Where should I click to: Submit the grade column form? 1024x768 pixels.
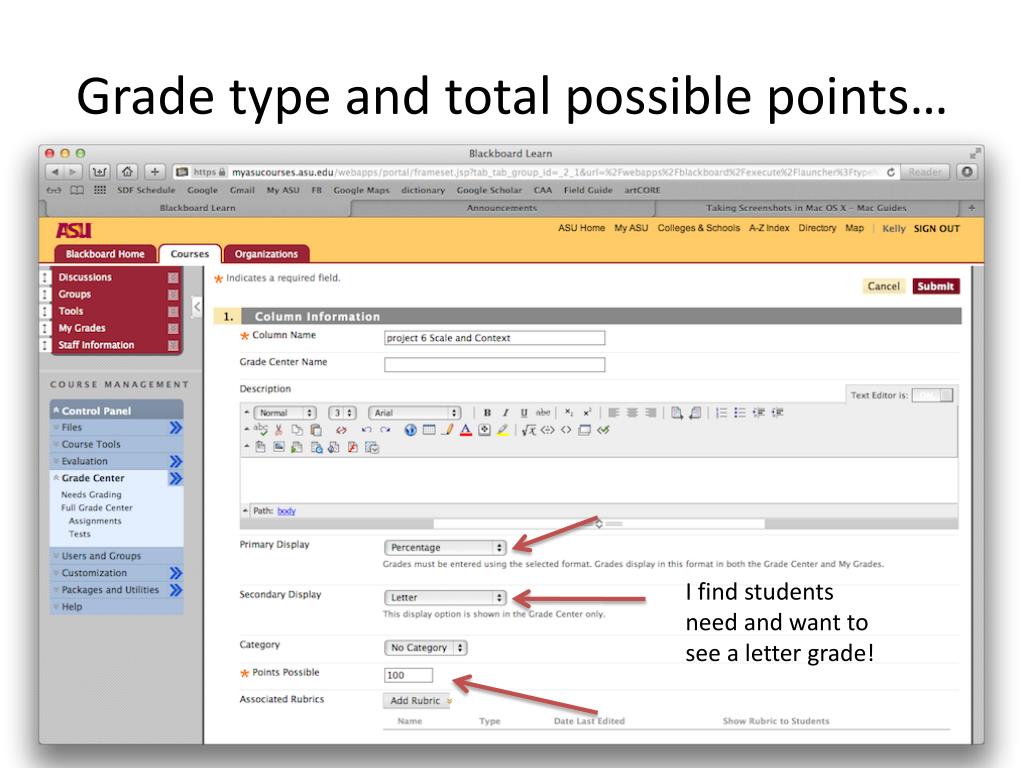tap(936, 286)
